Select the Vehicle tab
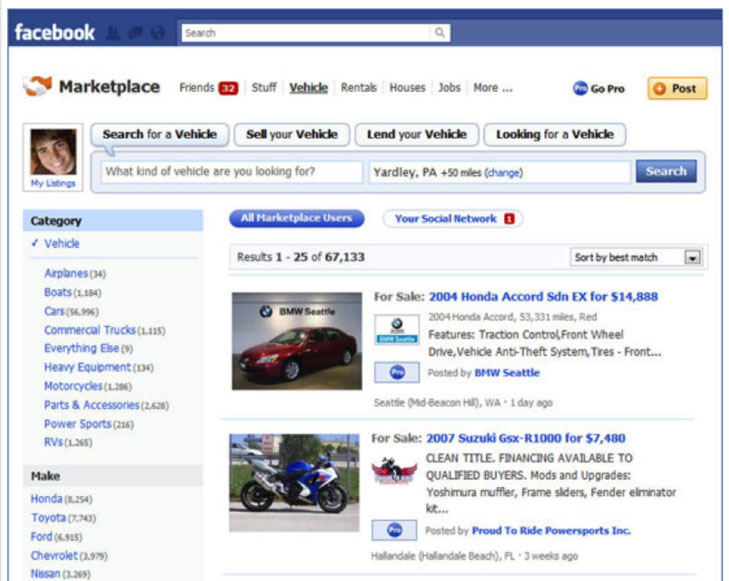729x581 pixels. 308,87
